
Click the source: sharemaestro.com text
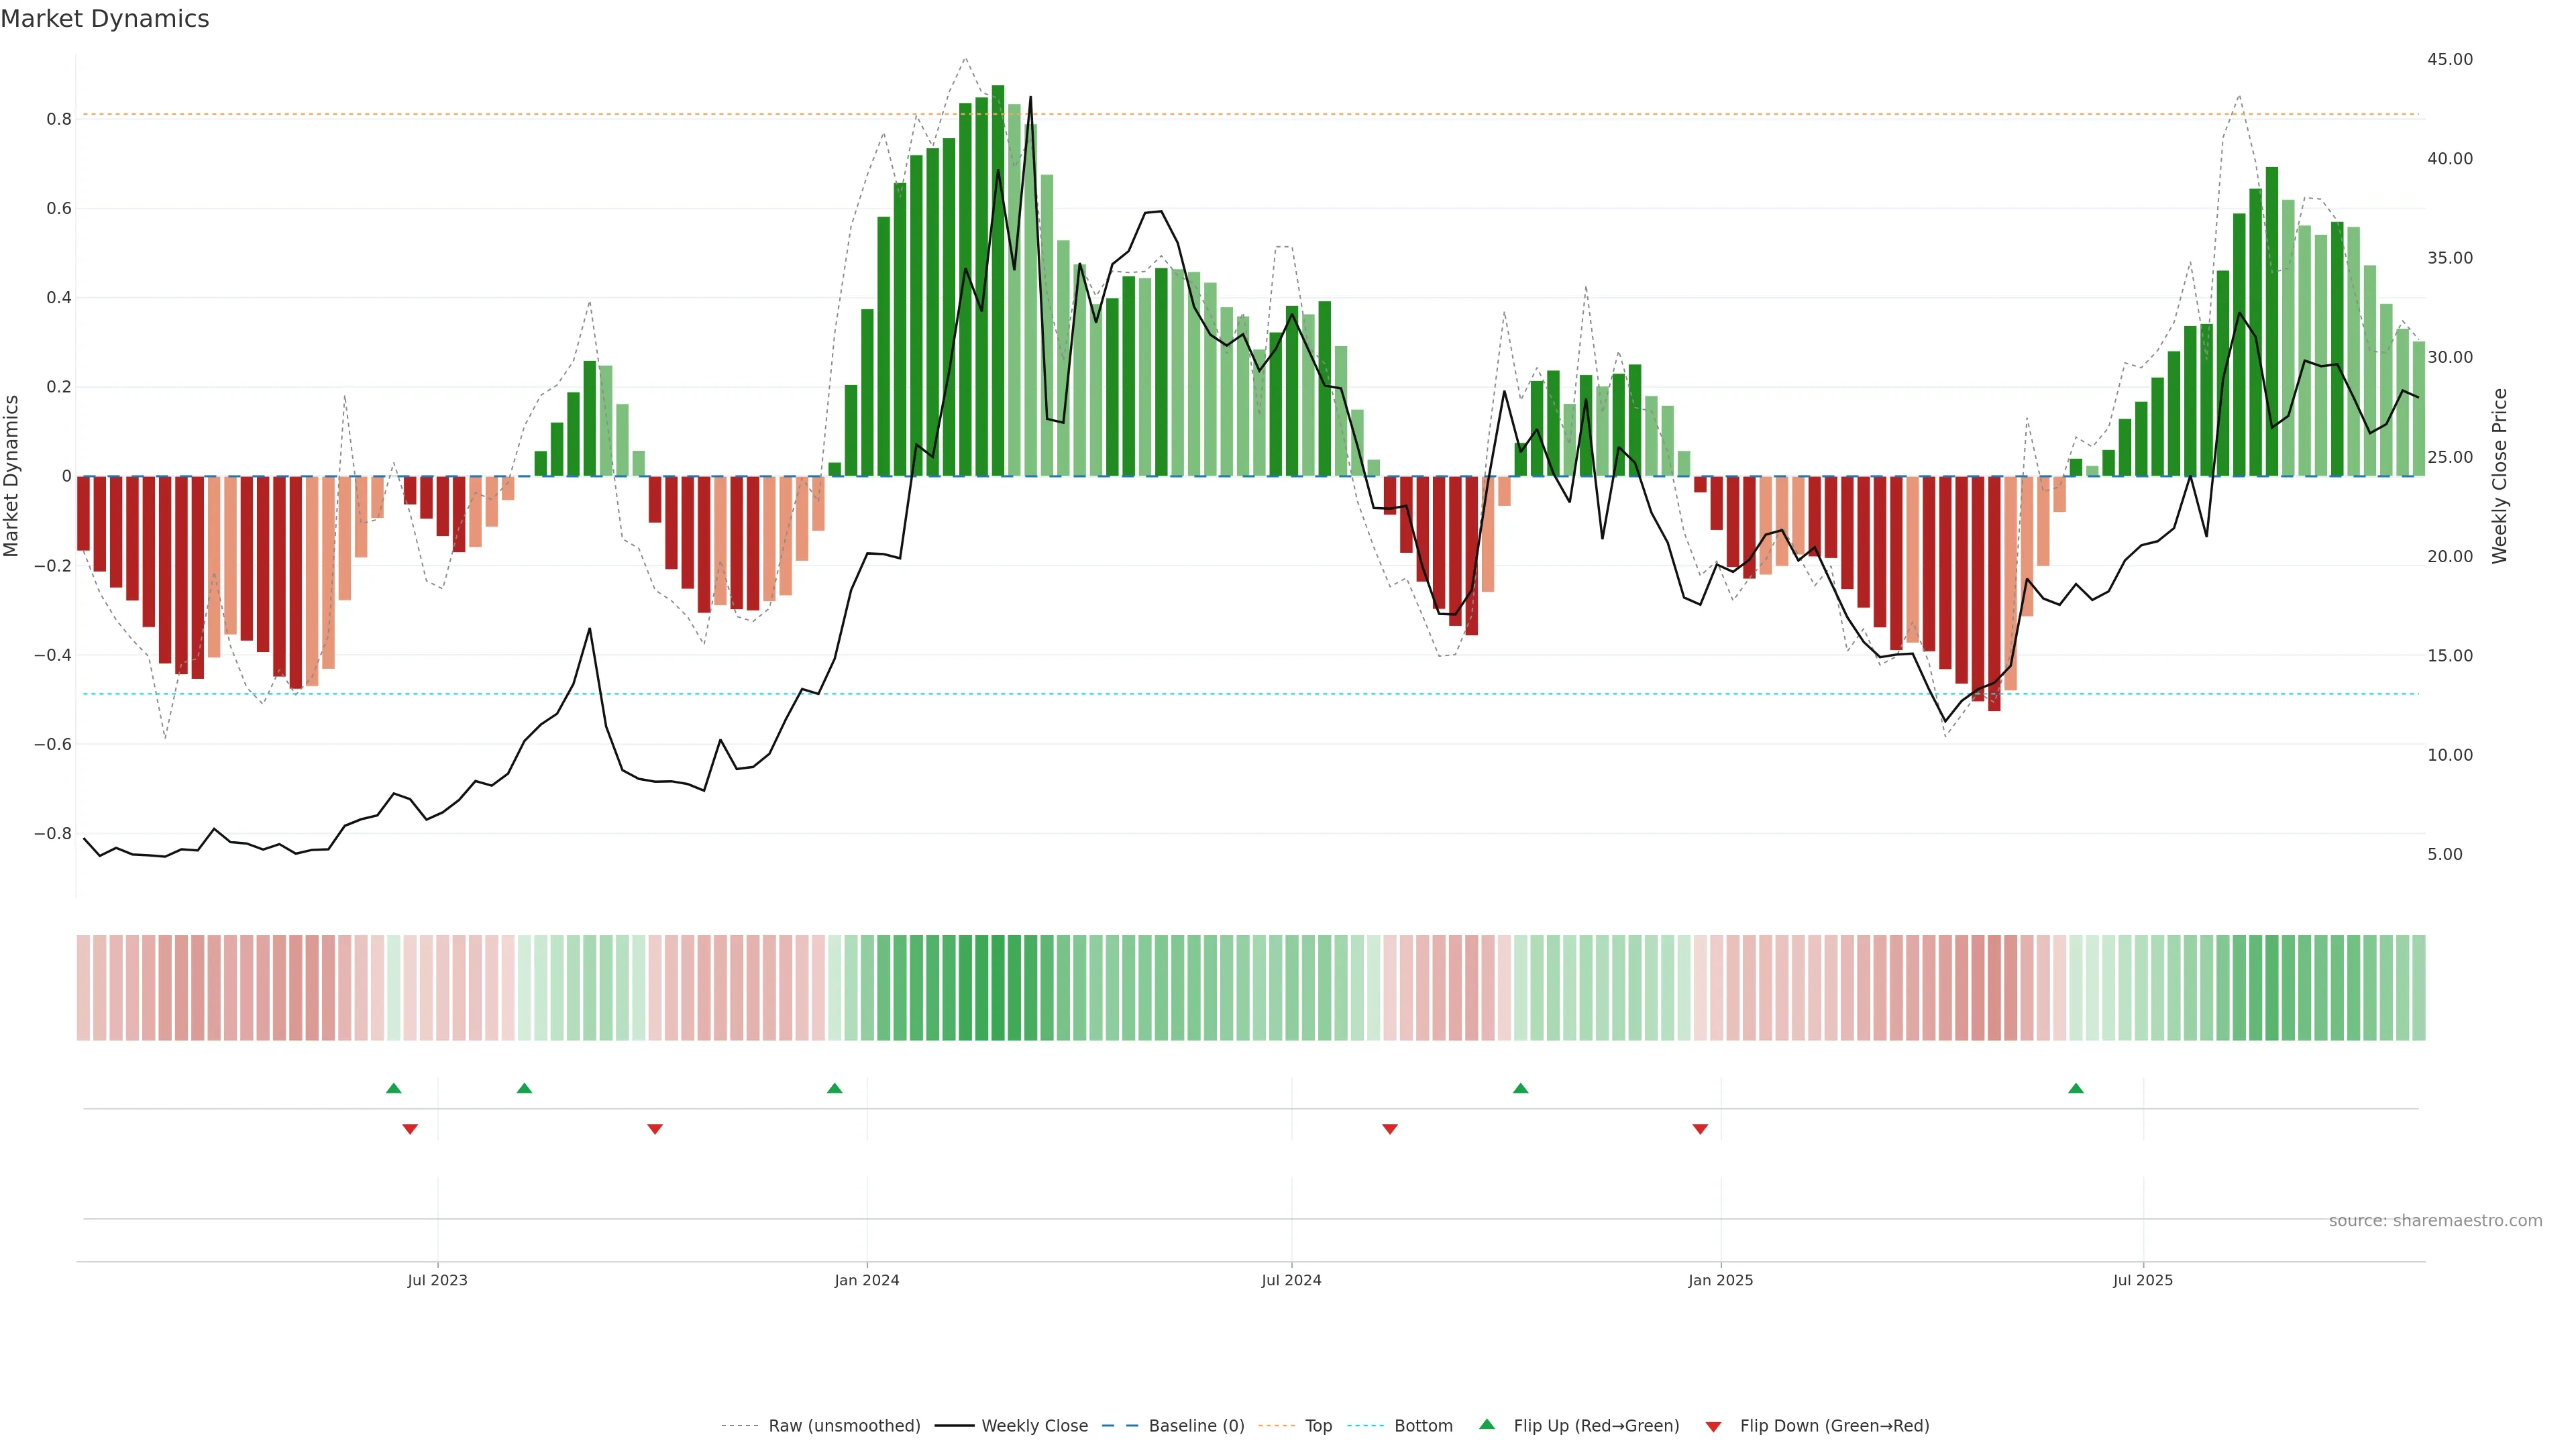[2435, 1220]
